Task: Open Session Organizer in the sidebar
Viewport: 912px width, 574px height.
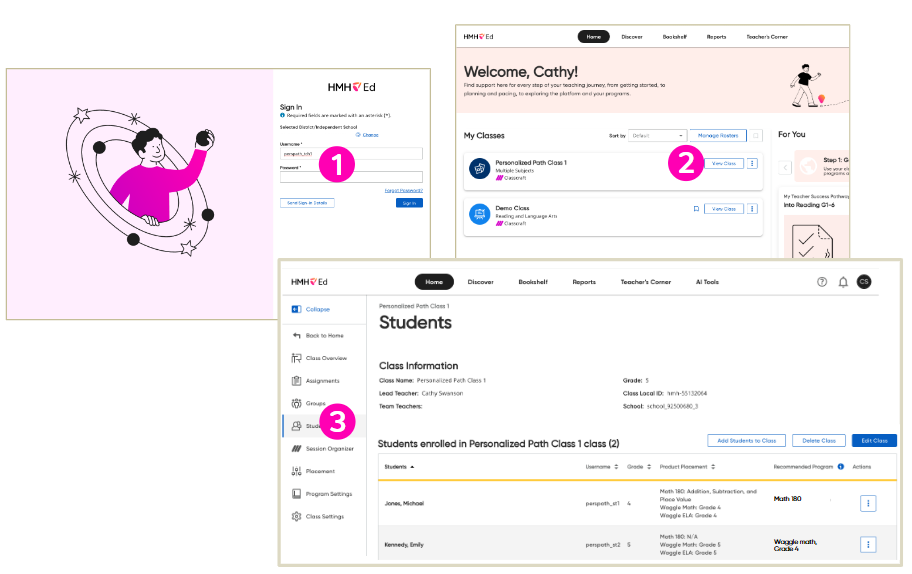Action: (329, 449)
